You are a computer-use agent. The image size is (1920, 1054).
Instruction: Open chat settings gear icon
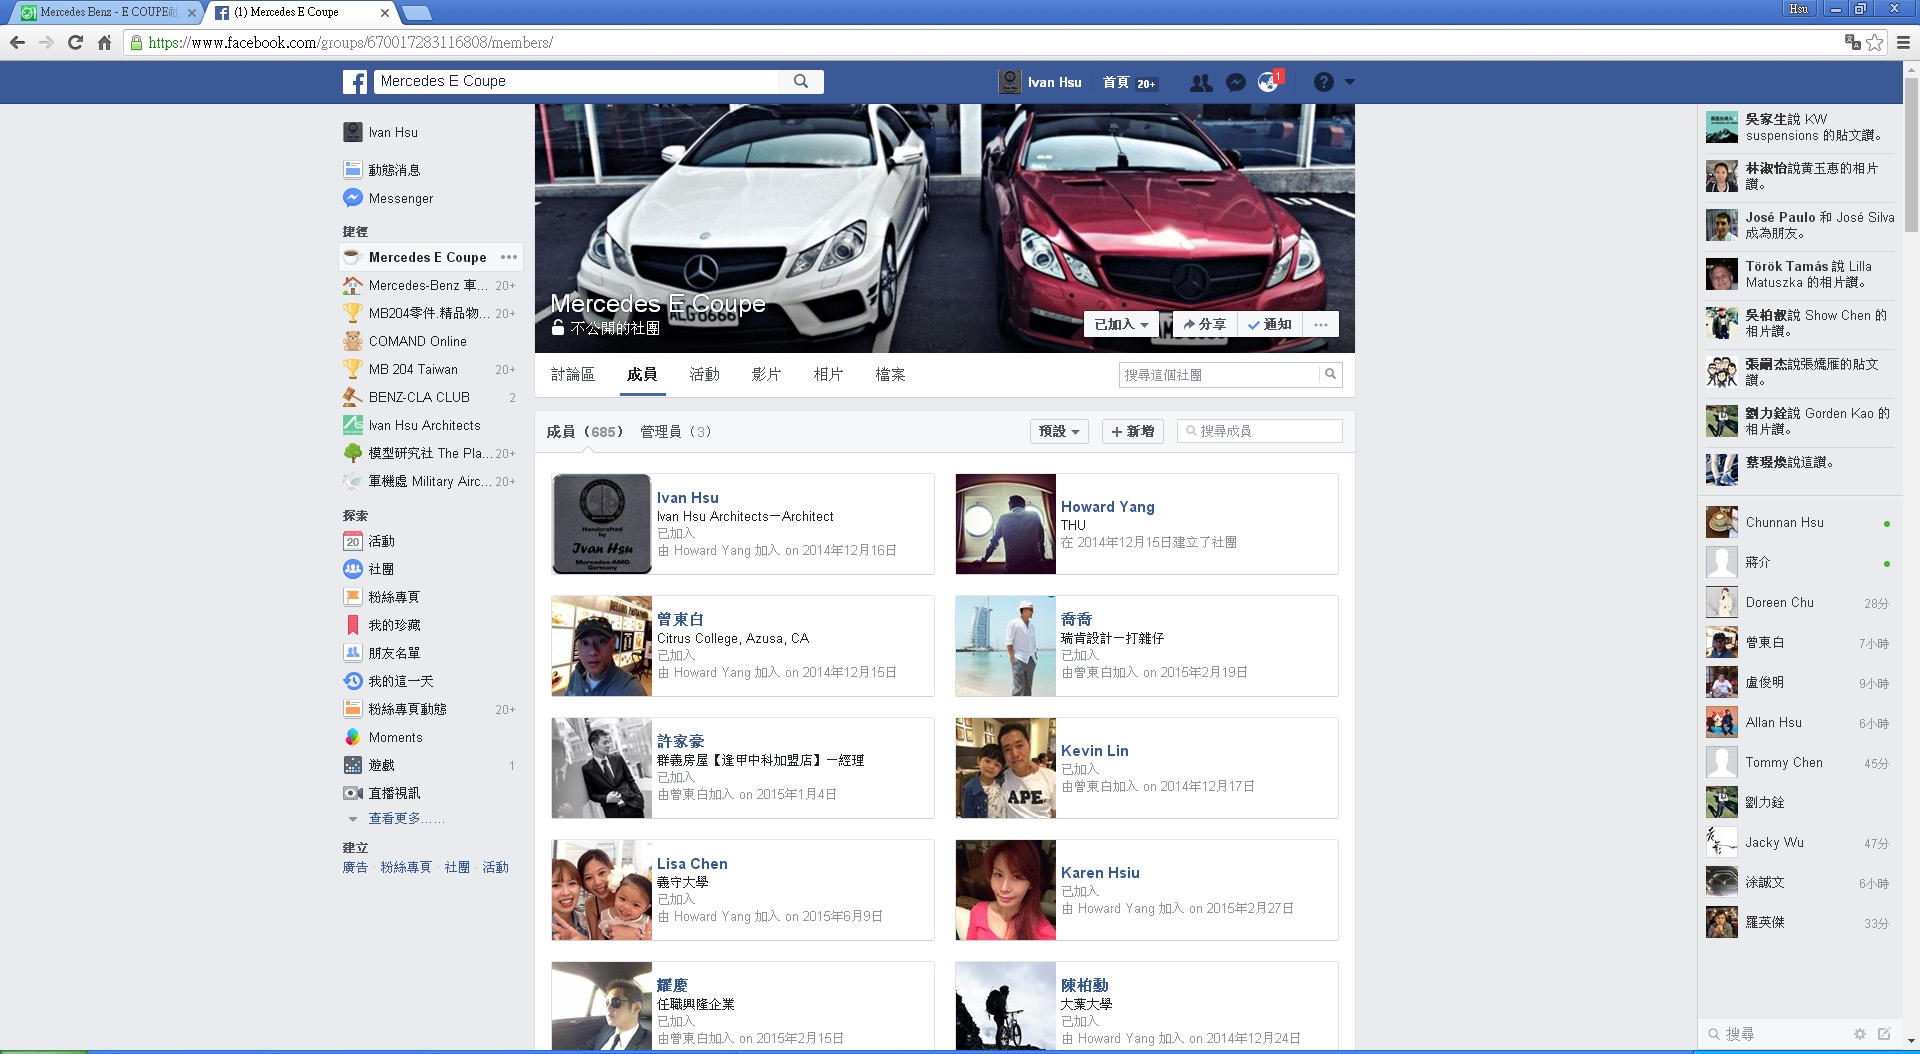(x=1859, y=1034)
